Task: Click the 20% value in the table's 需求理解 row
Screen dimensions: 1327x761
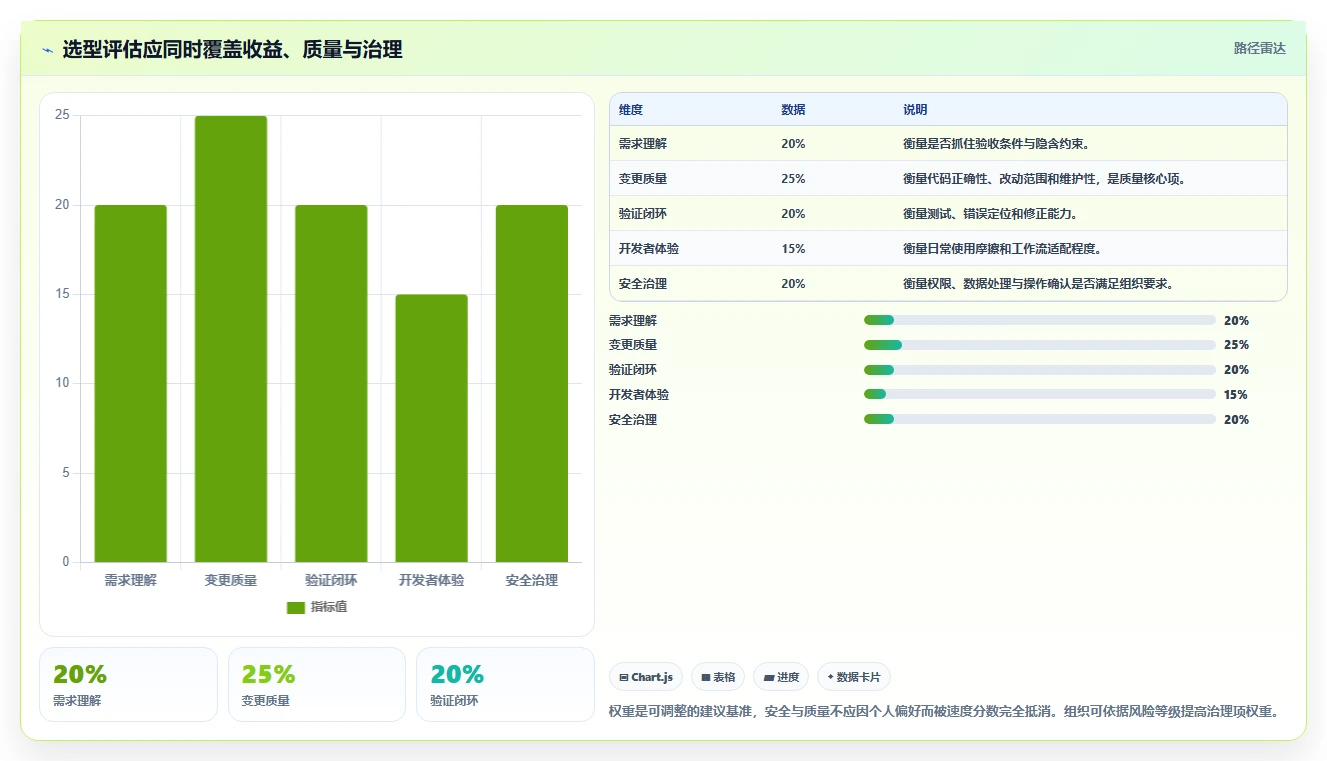Action: (793, 144)
